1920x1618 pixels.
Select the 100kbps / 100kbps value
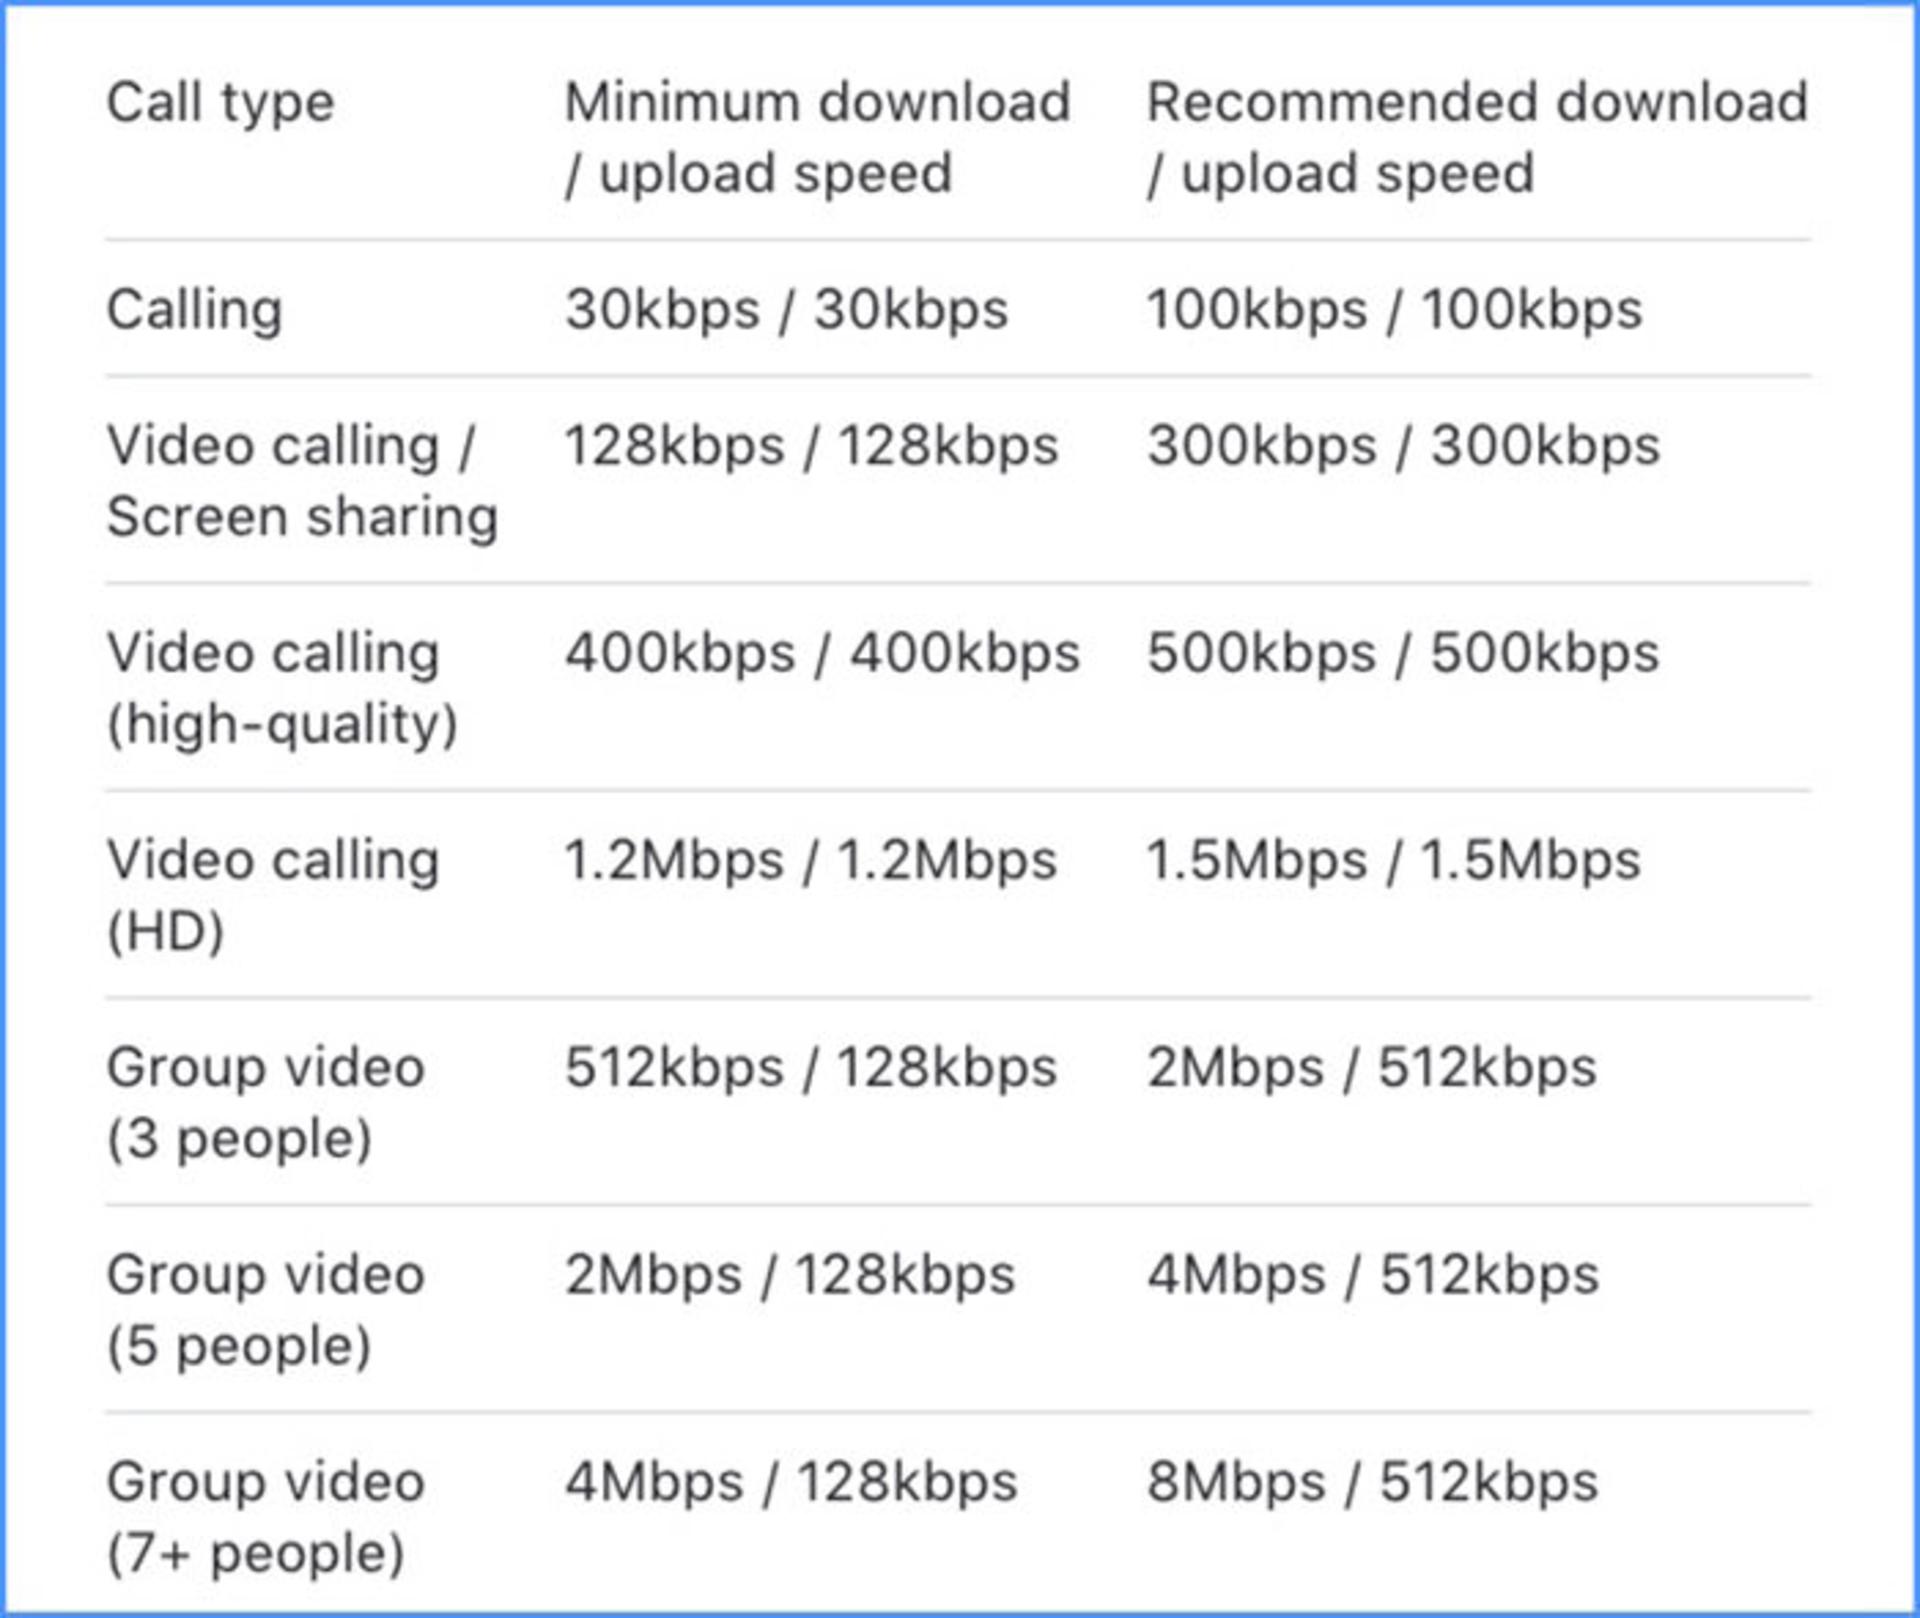pyautogui.click(x=1394, y=310)
